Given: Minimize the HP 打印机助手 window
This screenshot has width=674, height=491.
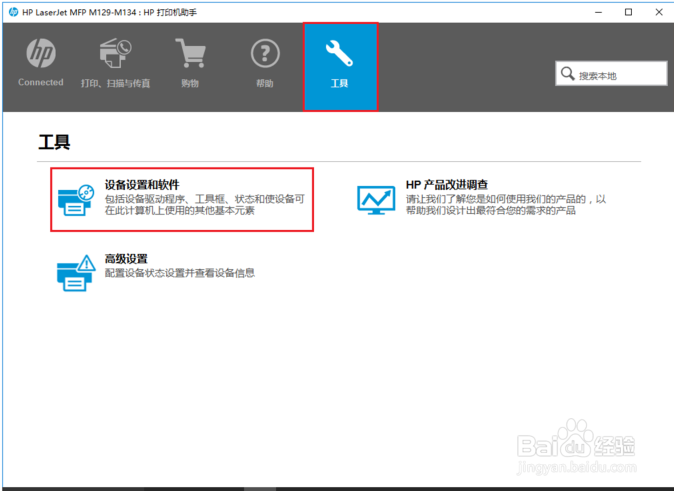Looking at the screenshot, I should 598,12.
